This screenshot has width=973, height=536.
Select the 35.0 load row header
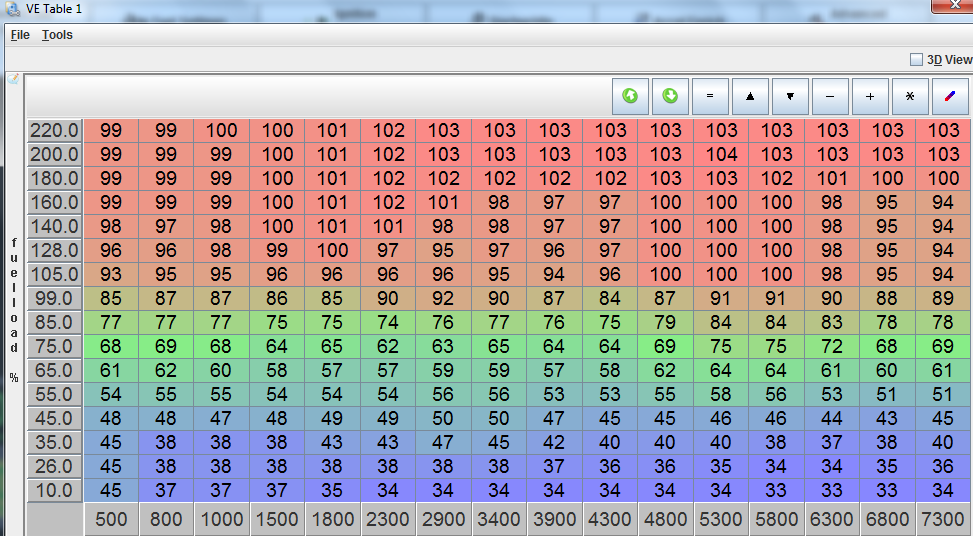(55, 442)
